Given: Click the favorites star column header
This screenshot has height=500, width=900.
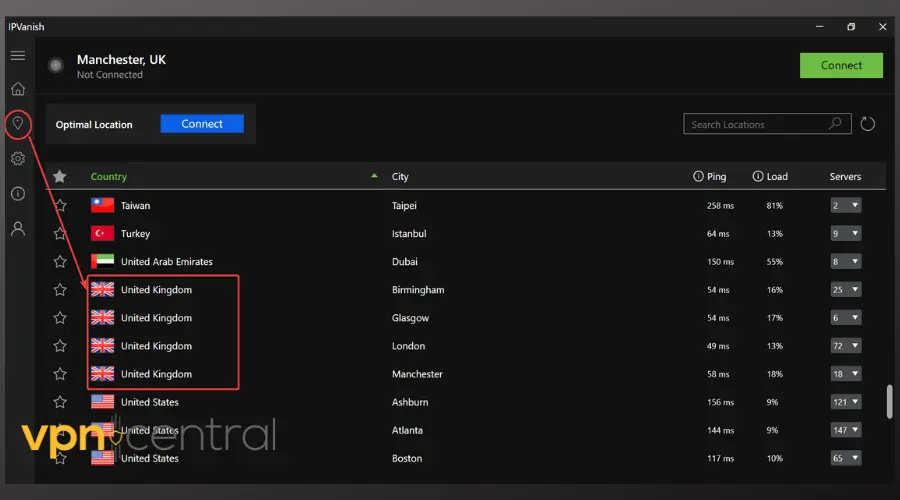Looking at the screenshot, I should tap(60, 176).
